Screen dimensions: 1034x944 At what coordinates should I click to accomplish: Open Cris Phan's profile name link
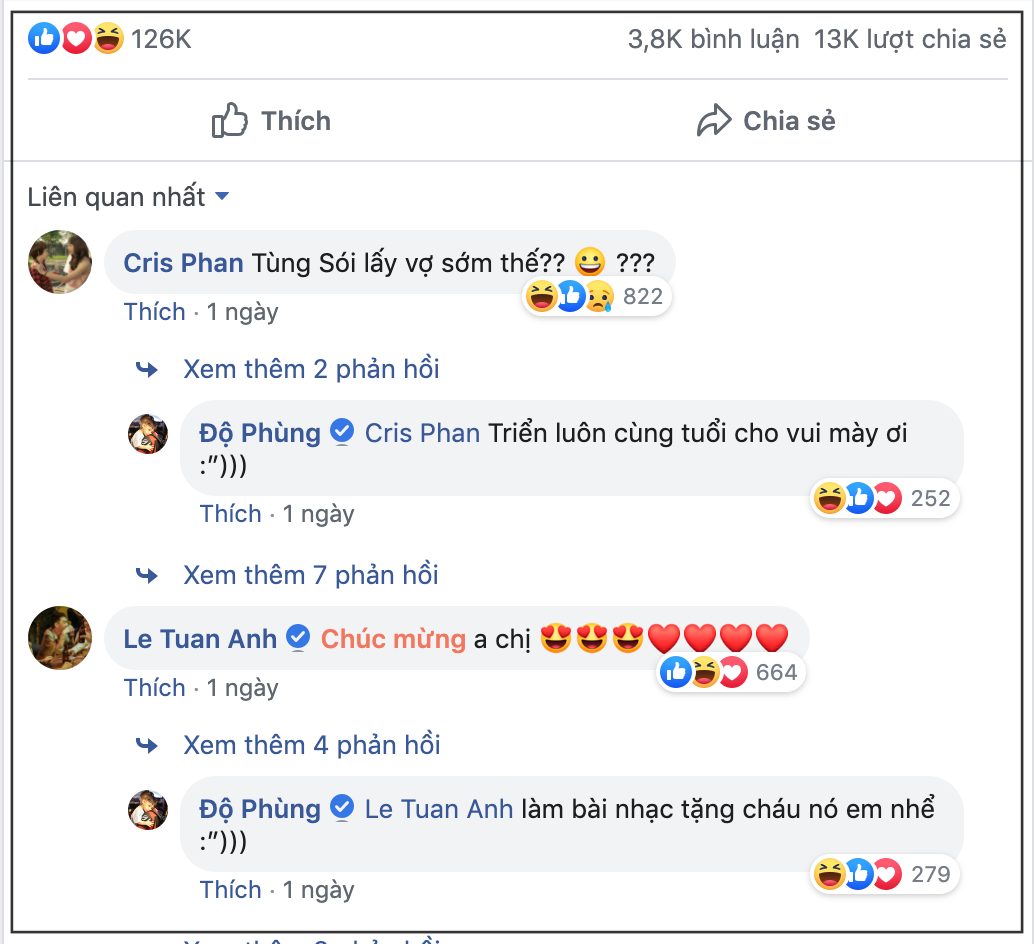[183, 263]
